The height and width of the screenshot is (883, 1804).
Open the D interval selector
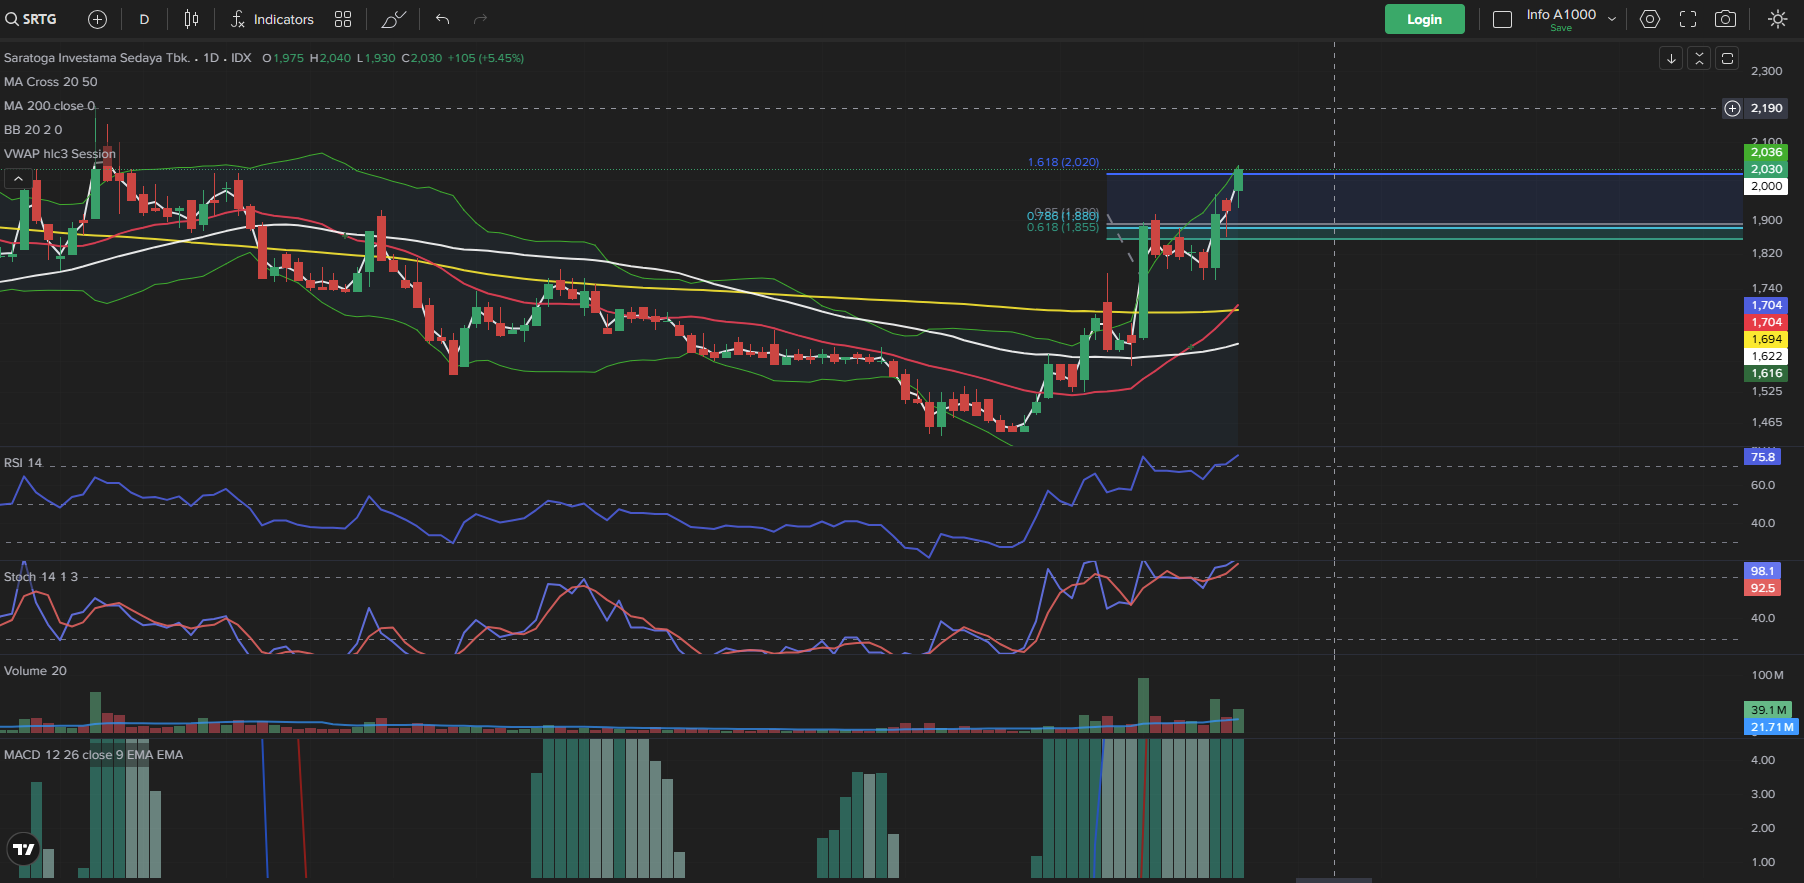(x=144, y=19)
